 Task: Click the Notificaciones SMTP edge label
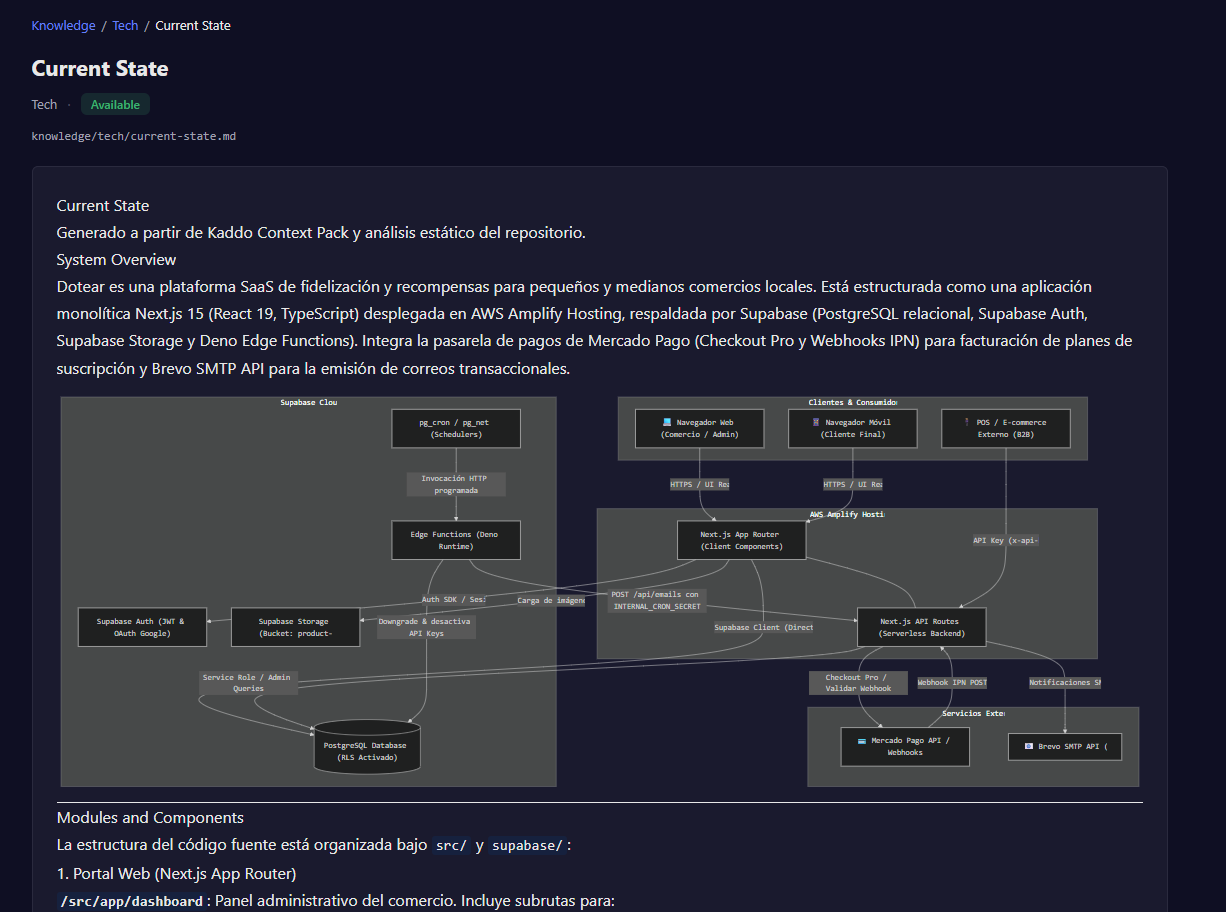click(1065, 683)
